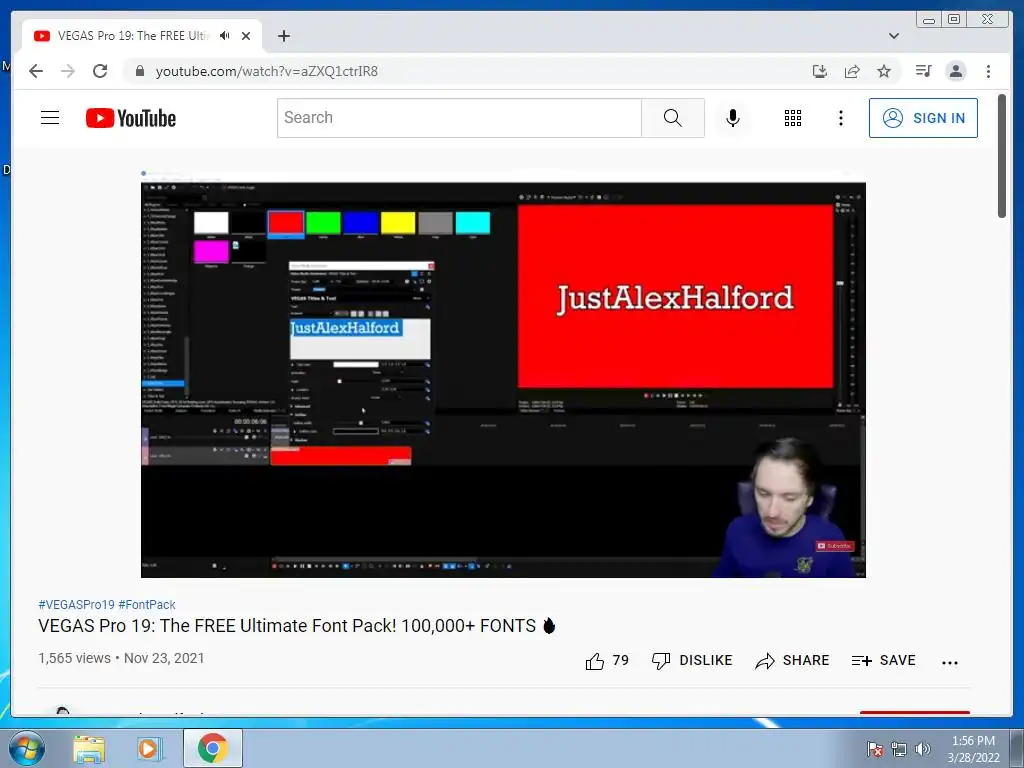Start voice search with the microphone icon
Image resolution: width=1024 pixels, height=768 pixels.
pos(733,118)
